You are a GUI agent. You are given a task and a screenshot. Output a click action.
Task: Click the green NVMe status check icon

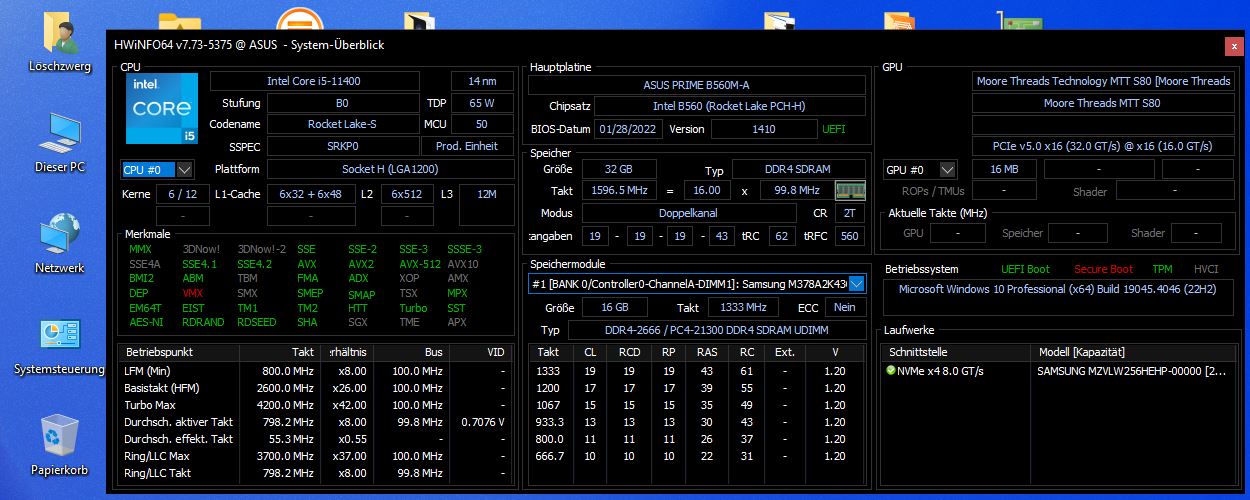pyautogui.click(x=891, y=370)
